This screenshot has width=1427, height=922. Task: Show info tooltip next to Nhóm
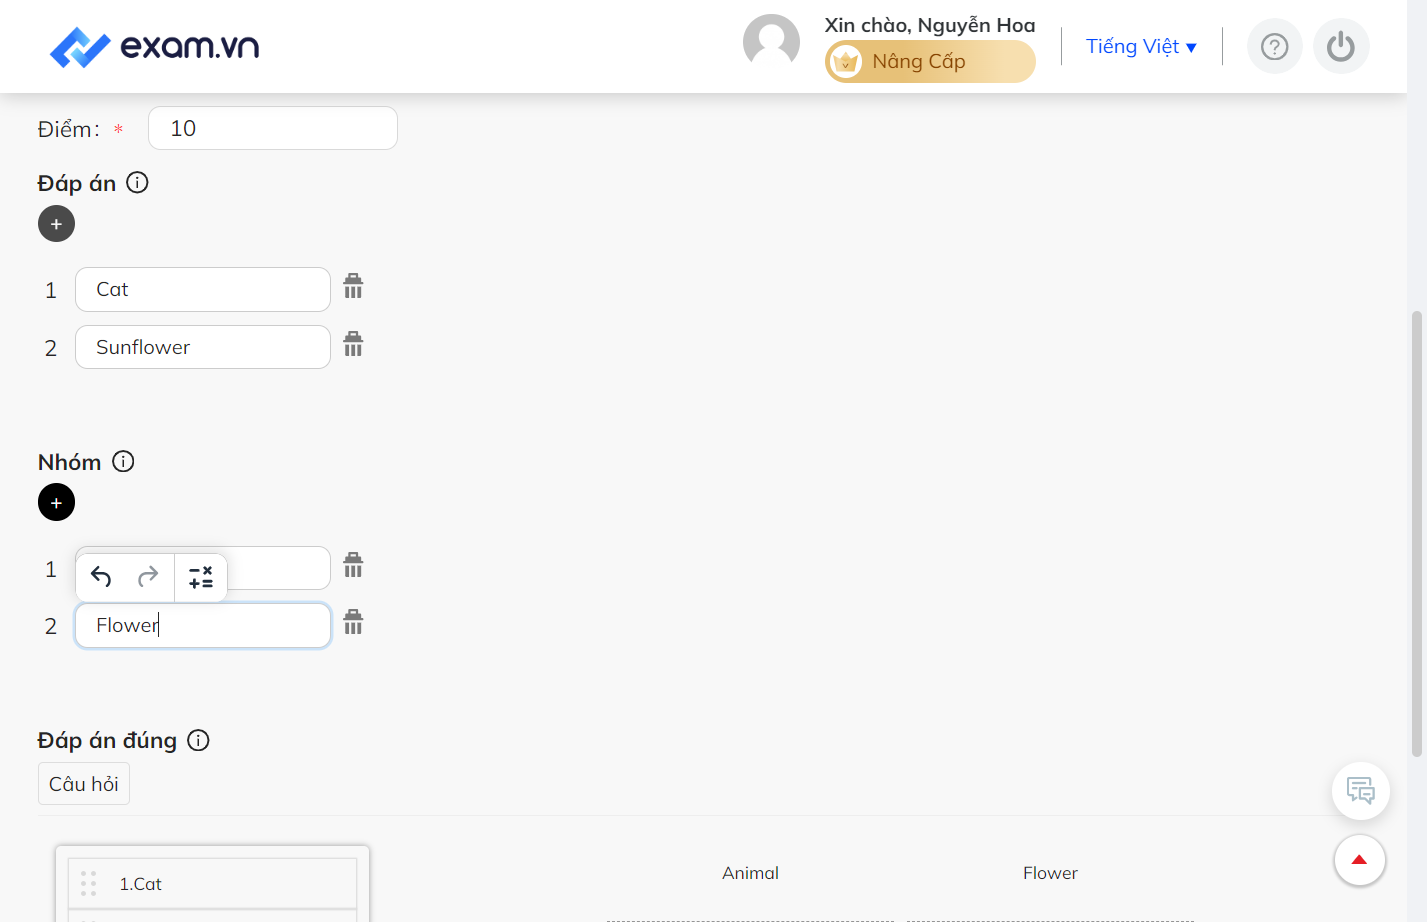coord(123,461)
